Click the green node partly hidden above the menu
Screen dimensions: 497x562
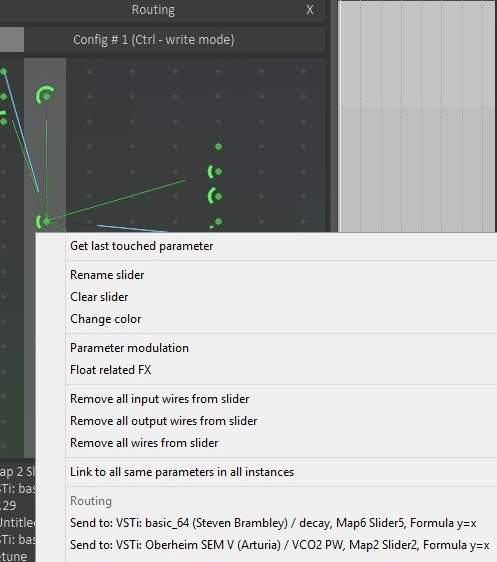tap(216, 223)
